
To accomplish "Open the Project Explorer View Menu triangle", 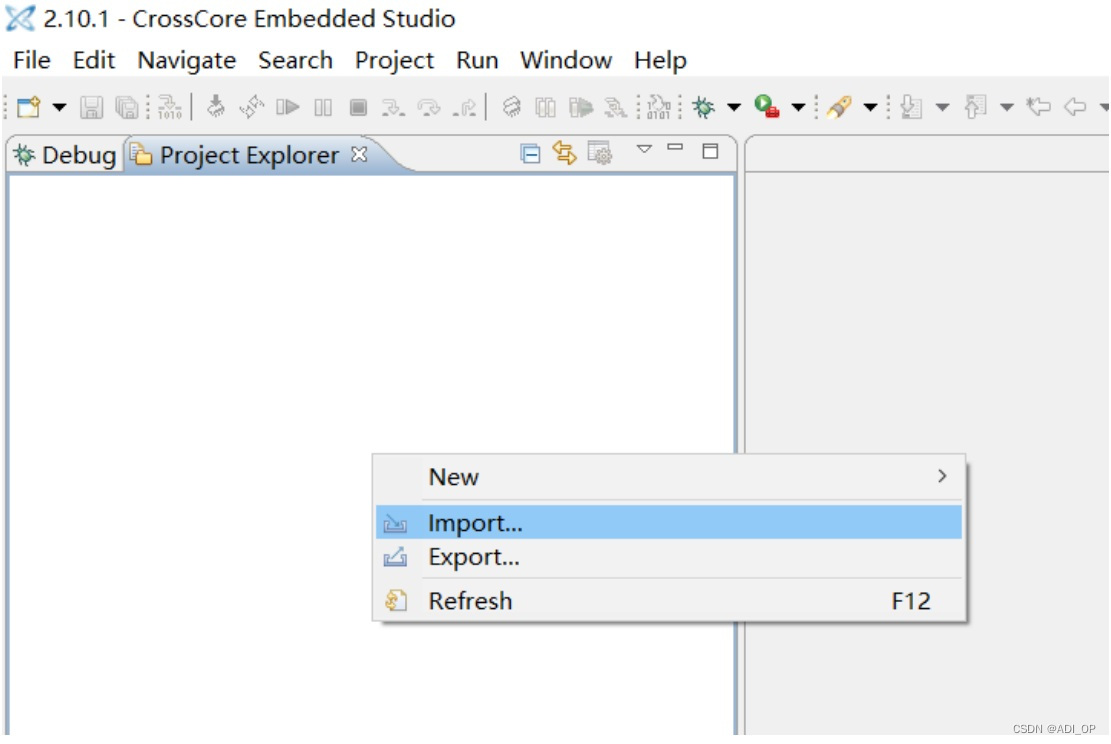I will click(x=644, y=149).
